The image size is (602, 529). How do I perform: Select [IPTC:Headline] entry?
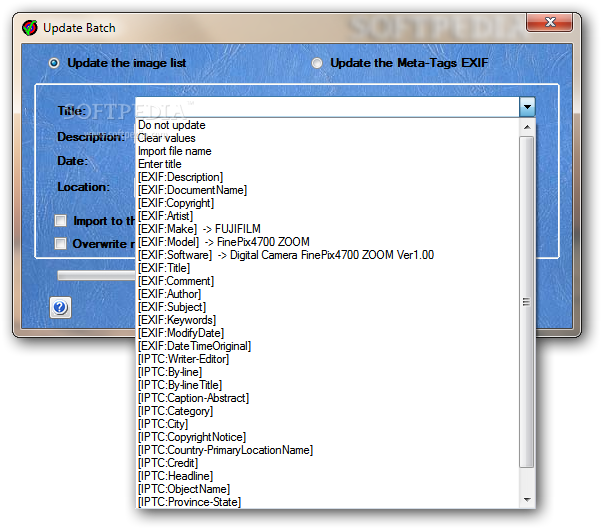(x=328, y=476)
